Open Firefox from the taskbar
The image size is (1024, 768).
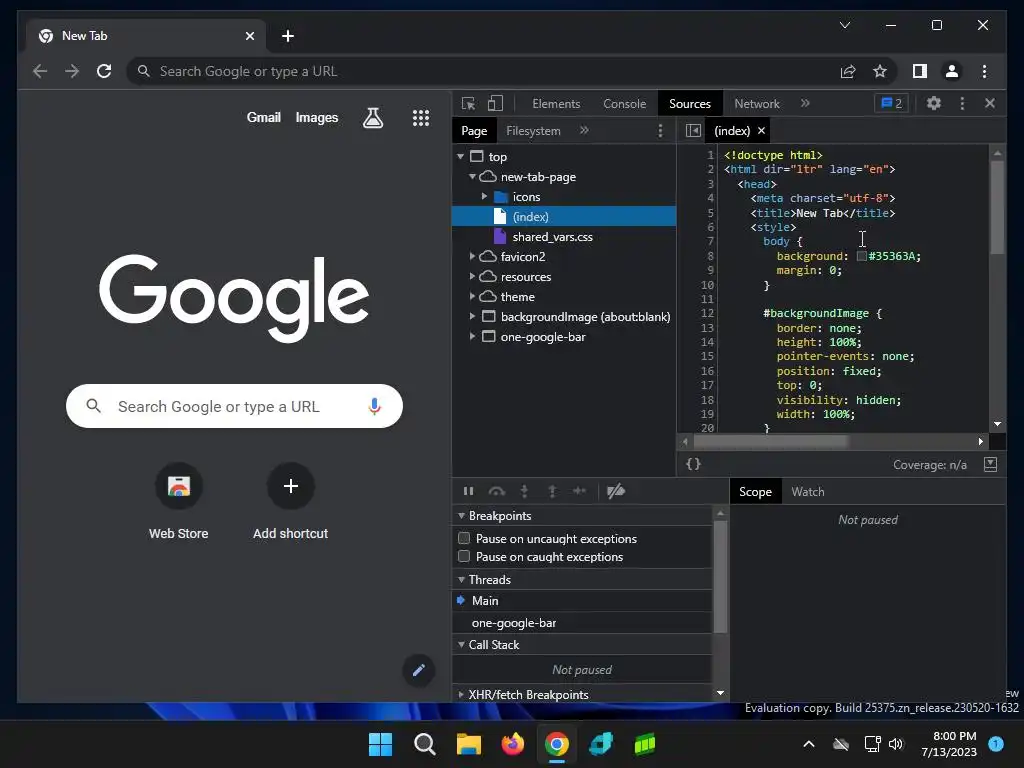(513, 744)
